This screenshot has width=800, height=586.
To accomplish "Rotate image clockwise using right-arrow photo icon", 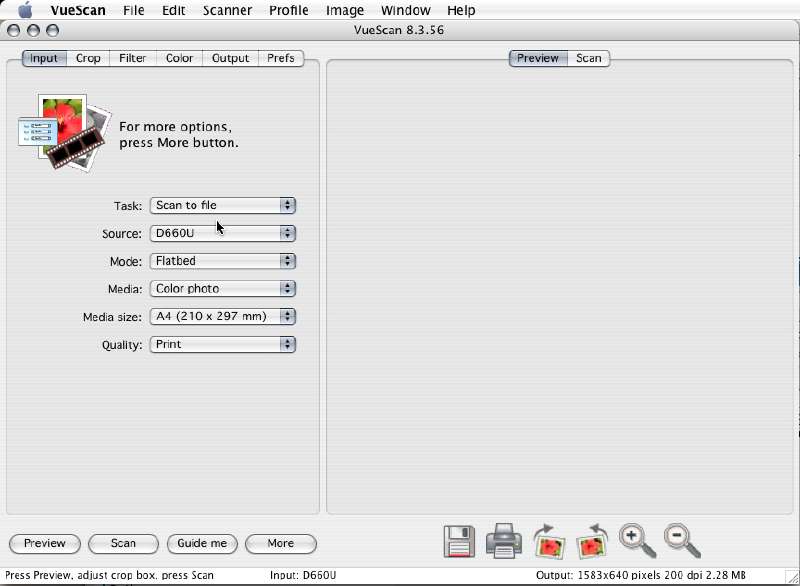I will (x=549, y=542).
